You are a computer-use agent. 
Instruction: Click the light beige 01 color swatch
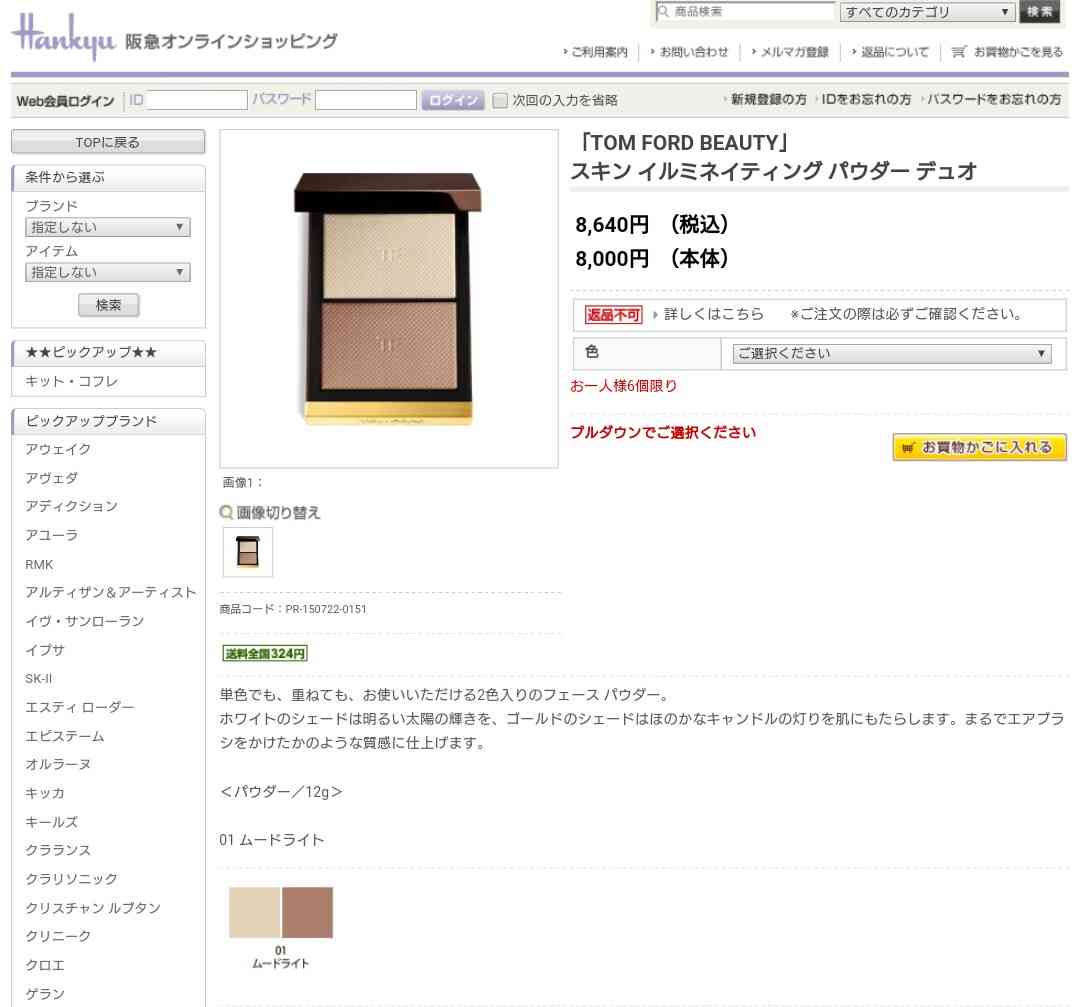coord(254,913)
